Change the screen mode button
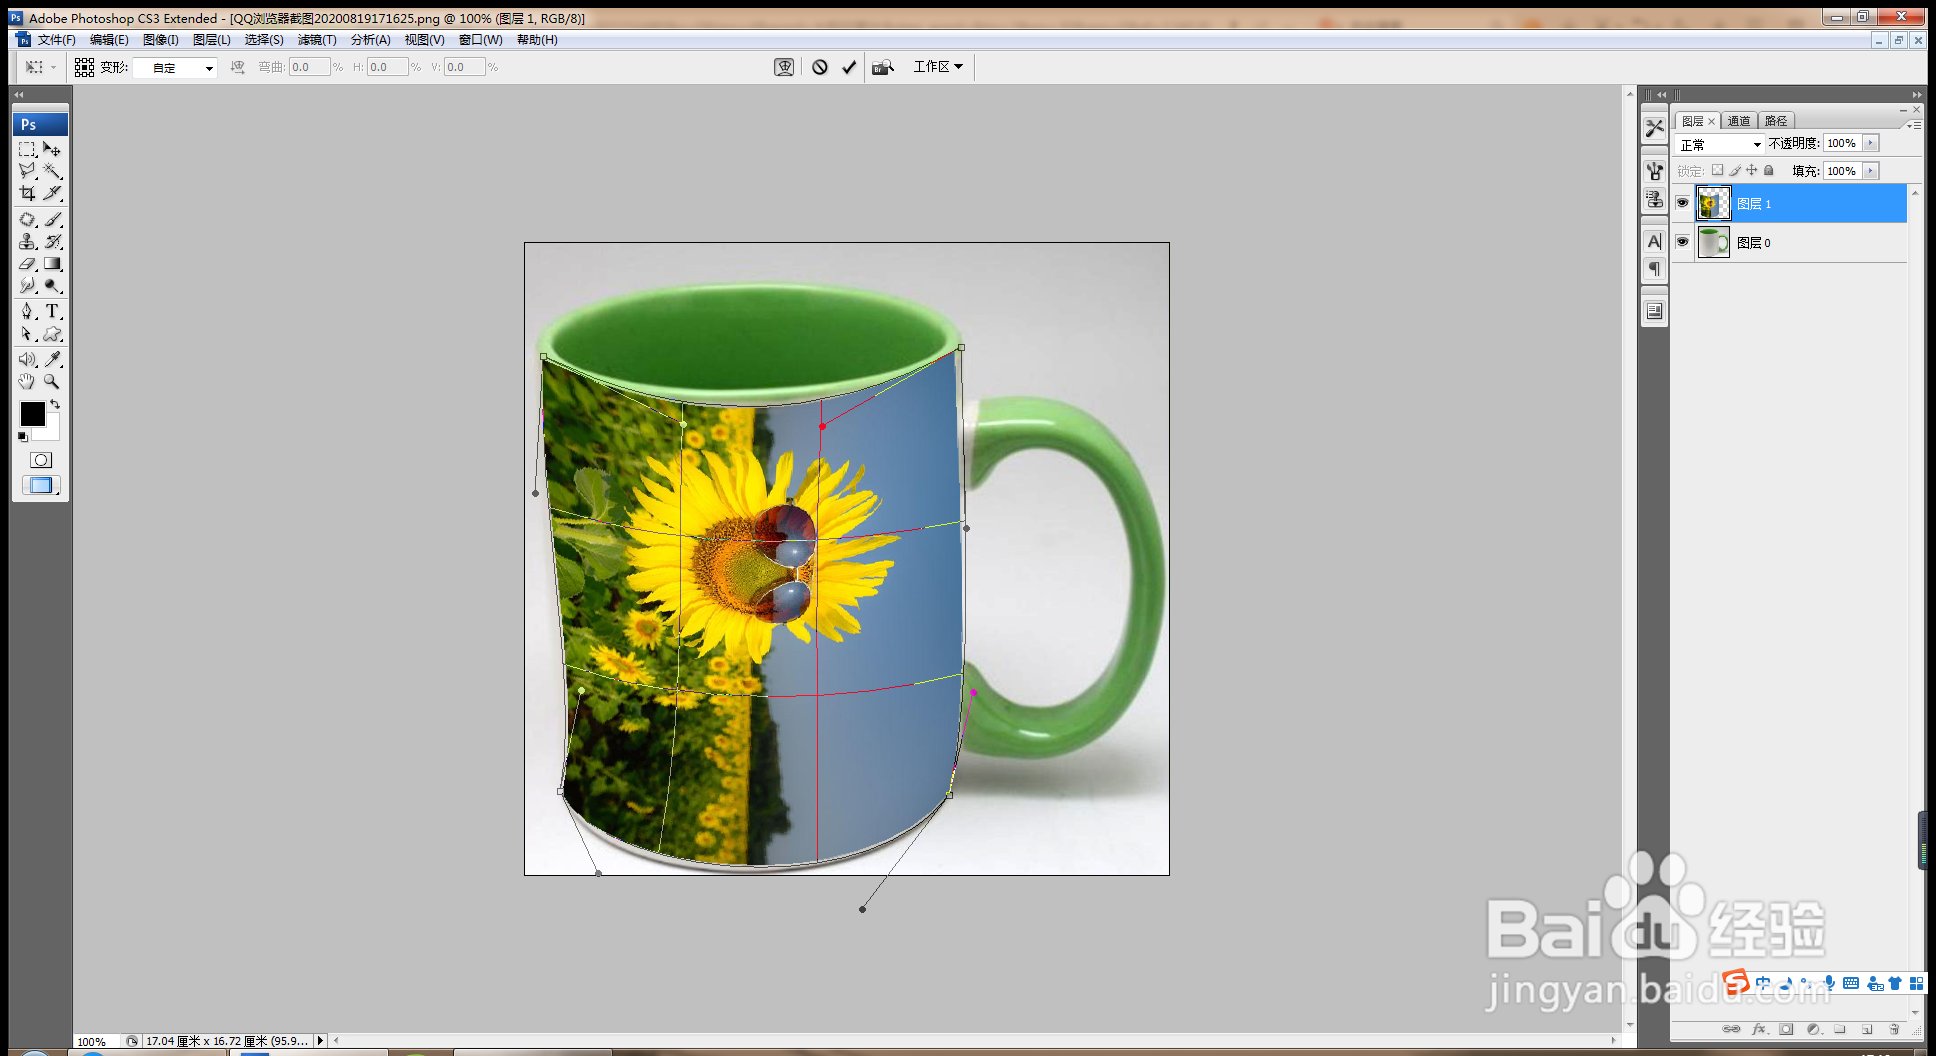The height and width of the screenshot is (1056, 1936). pyautogui.click(x=41, y=485)
